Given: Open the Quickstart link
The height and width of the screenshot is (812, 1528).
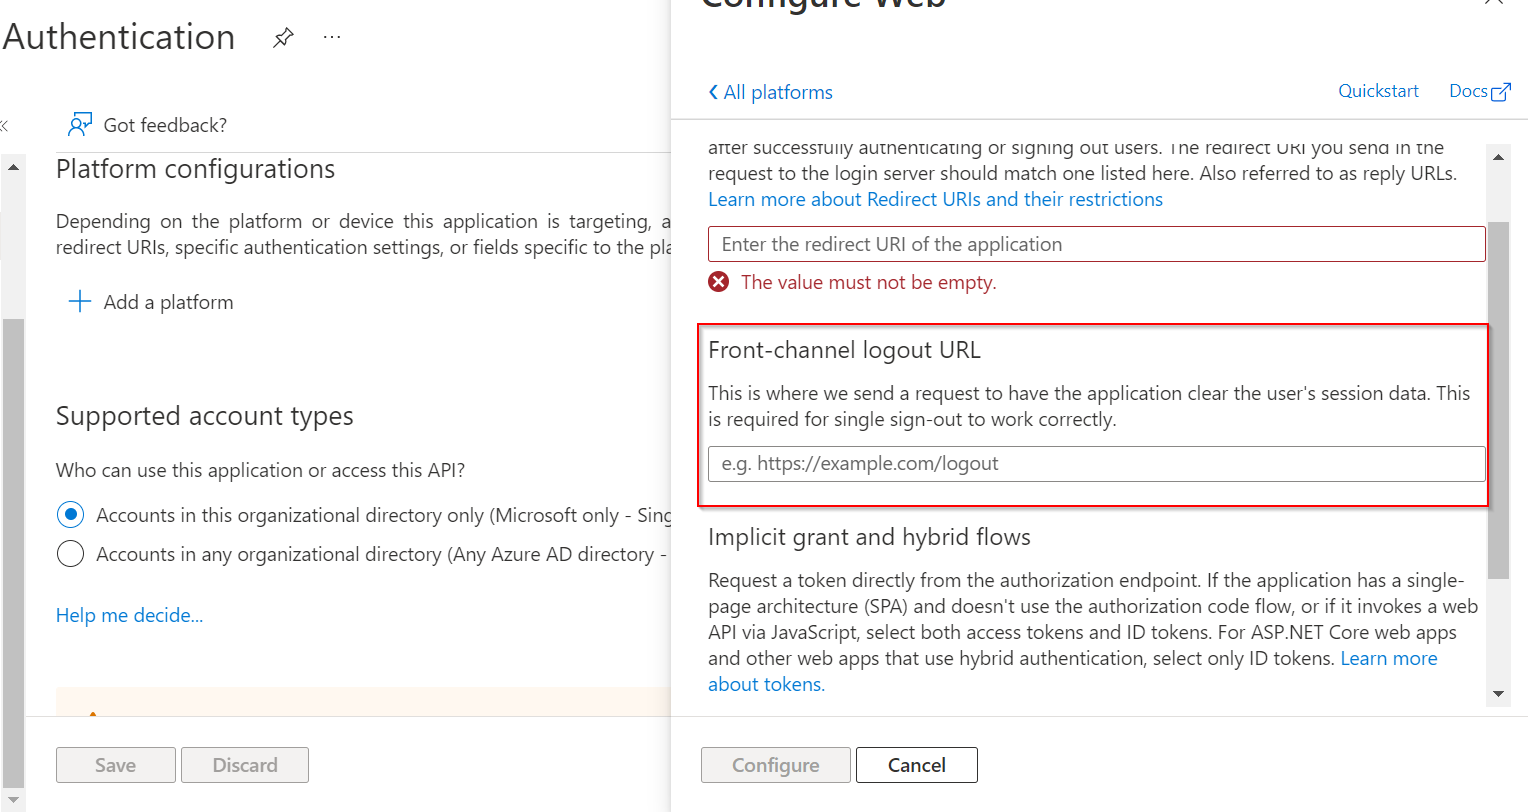Looking at the screenshot, I should click(1378, 91).
